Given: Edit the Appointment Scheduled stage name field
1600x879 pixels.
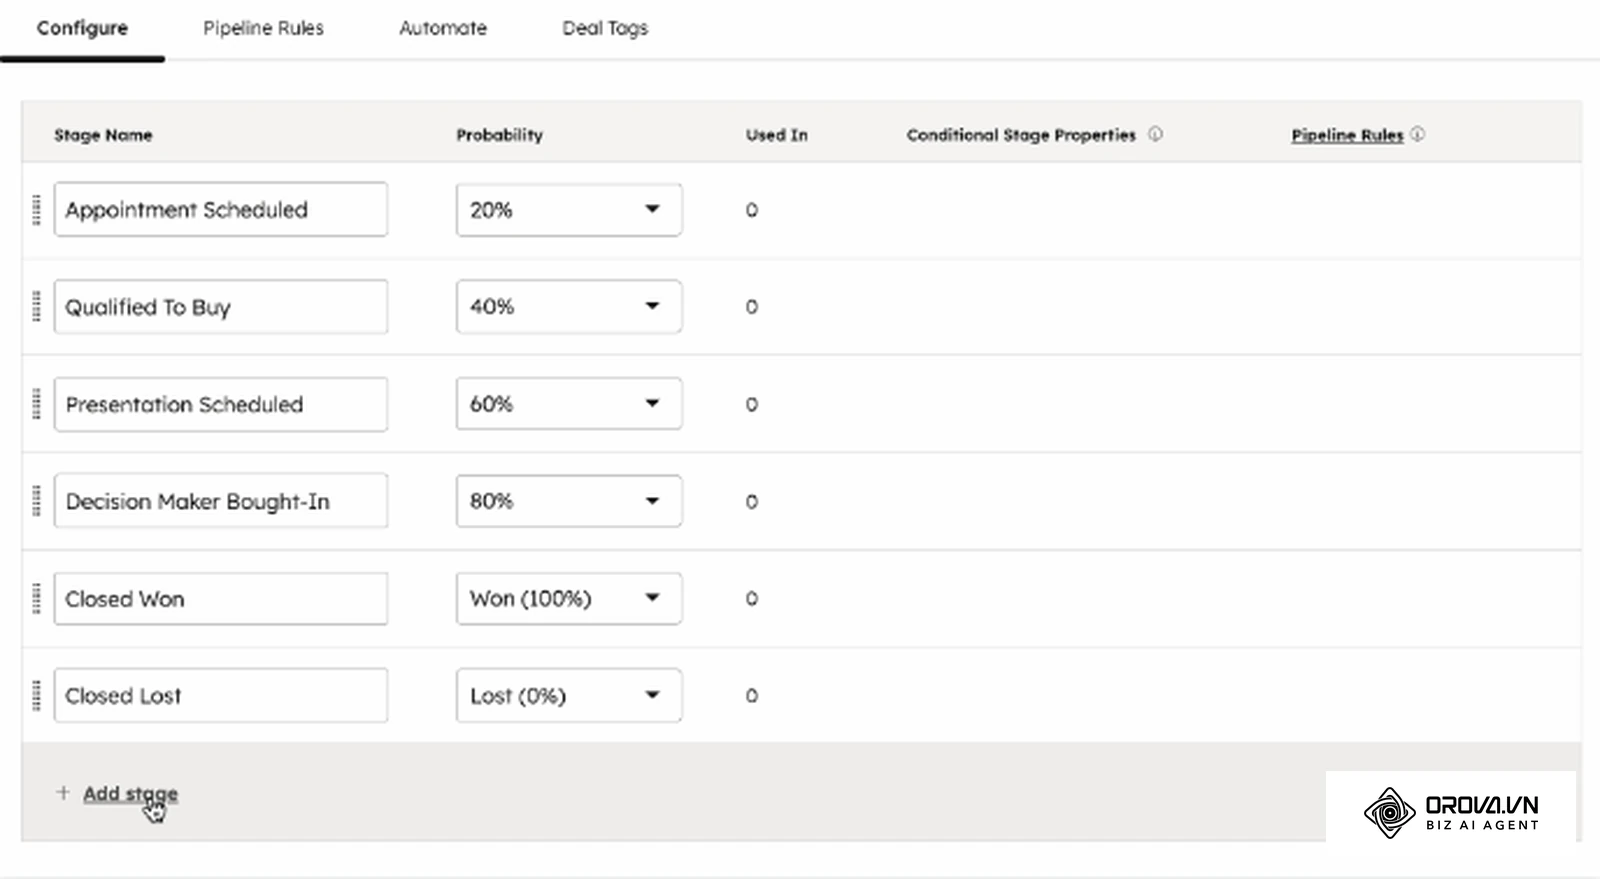Looking at the screenshot, I should (221, 209).
